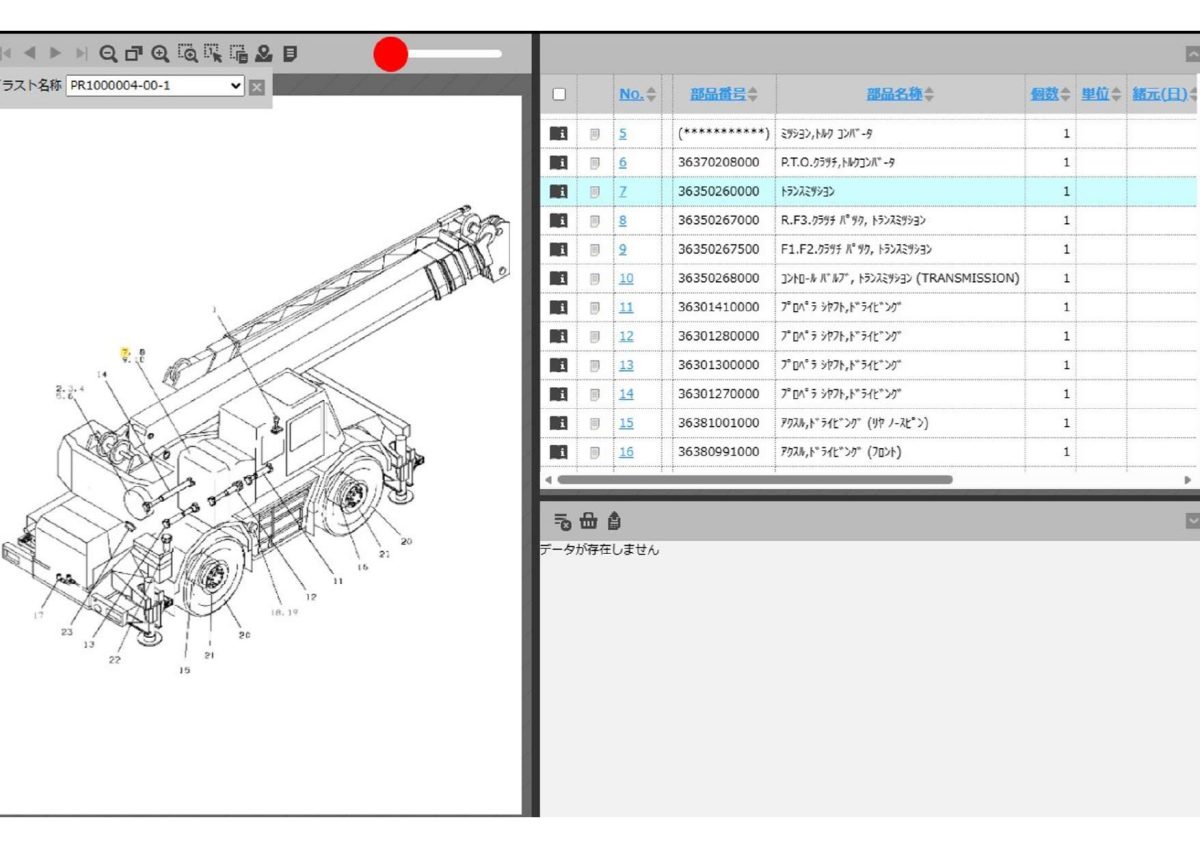Open the item number 7 link

[623, 191]
